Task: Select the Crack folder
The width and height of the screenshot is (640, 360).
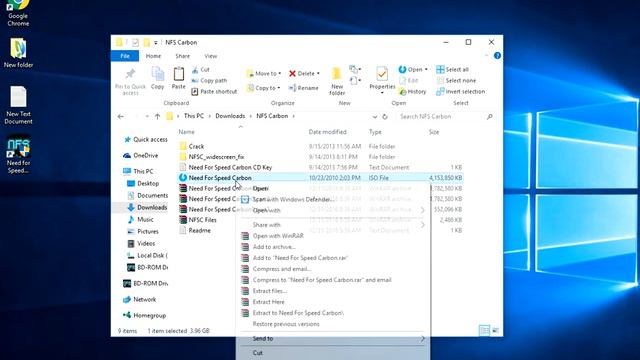Action: [192, 146]
